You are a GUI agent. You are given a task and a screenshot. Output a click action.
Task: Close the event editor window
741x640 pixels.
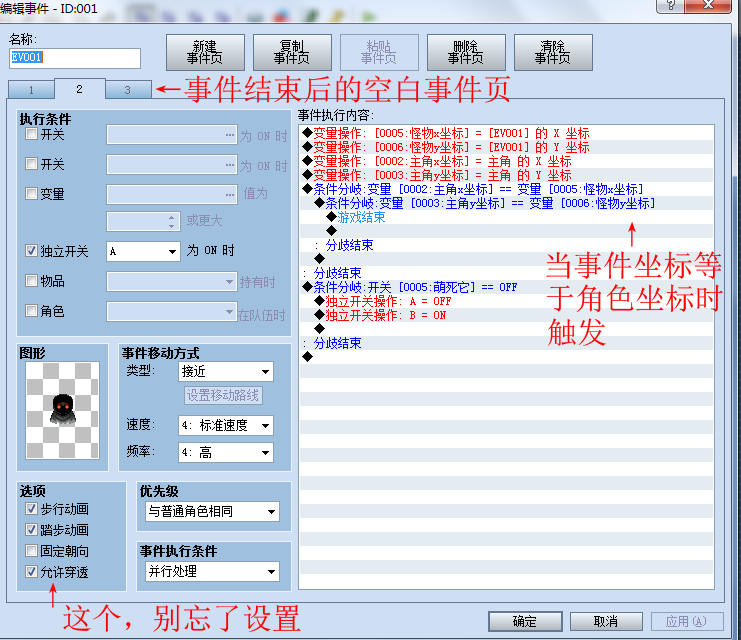[707, 6]
